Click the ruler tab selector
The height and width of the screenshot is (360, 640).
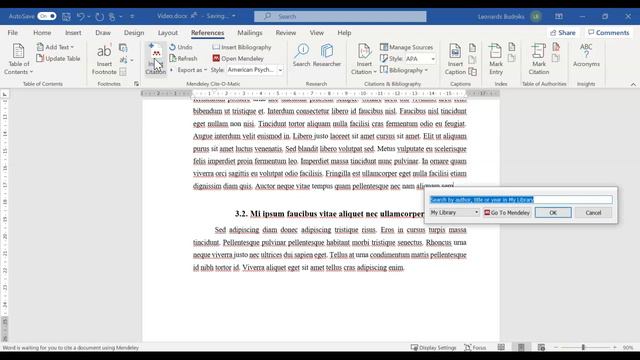coord(4,95)
